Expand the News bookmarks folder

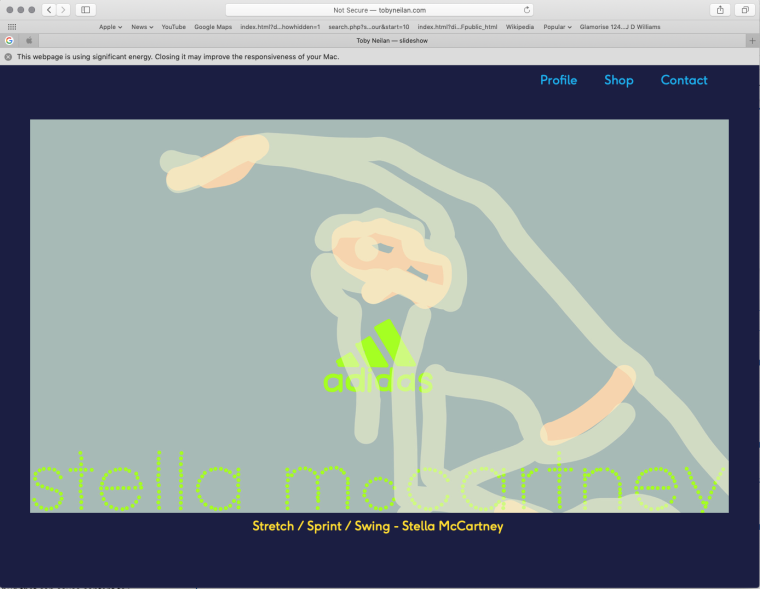click(142, 27)
